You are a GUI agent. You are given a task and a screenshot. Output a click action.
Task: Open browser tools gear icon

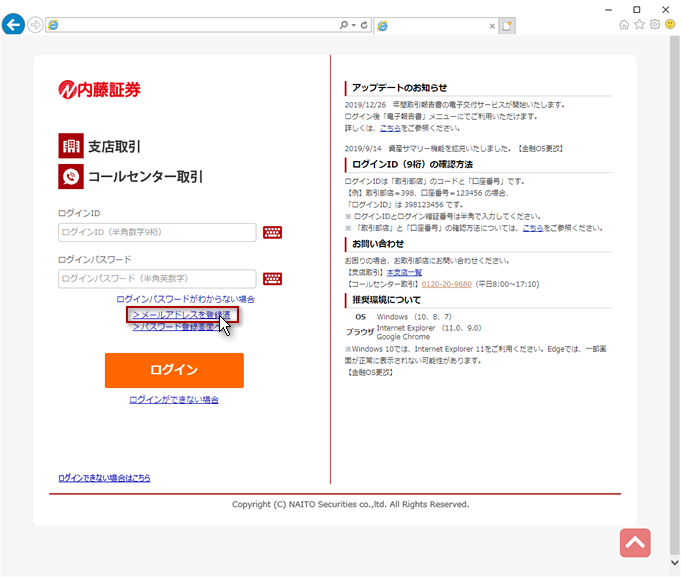pos(655,25)
